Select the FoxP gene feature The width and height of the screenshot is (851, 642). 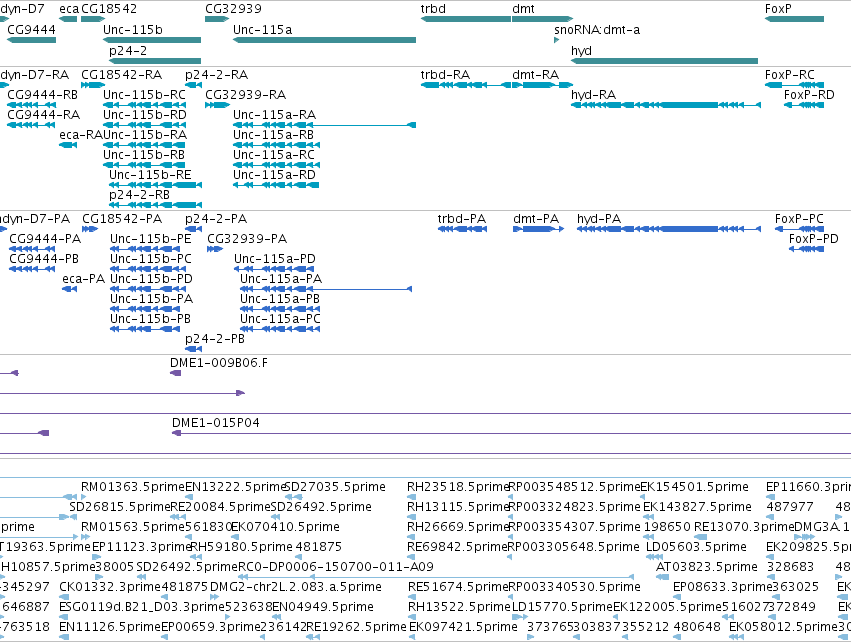coord(794,19)
